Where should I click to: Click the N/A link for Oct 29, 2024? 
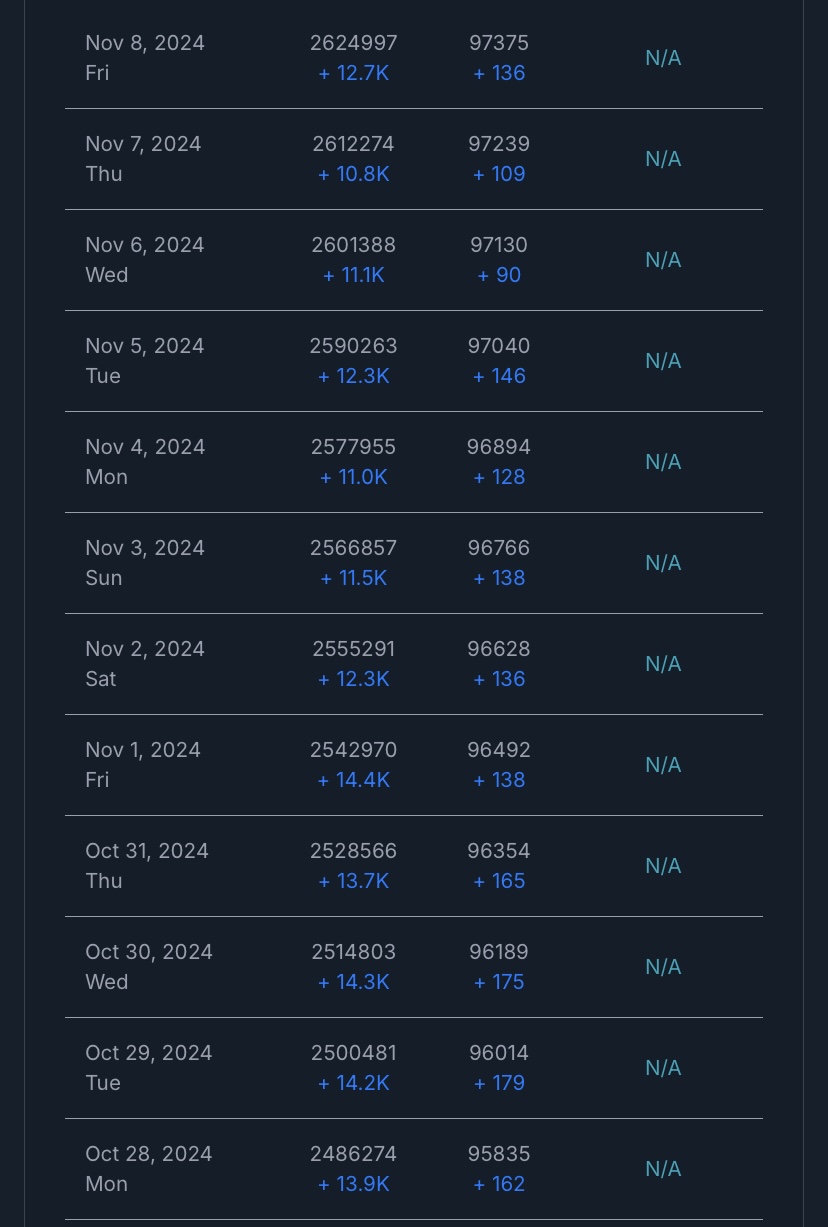[x=663, y=1068]
